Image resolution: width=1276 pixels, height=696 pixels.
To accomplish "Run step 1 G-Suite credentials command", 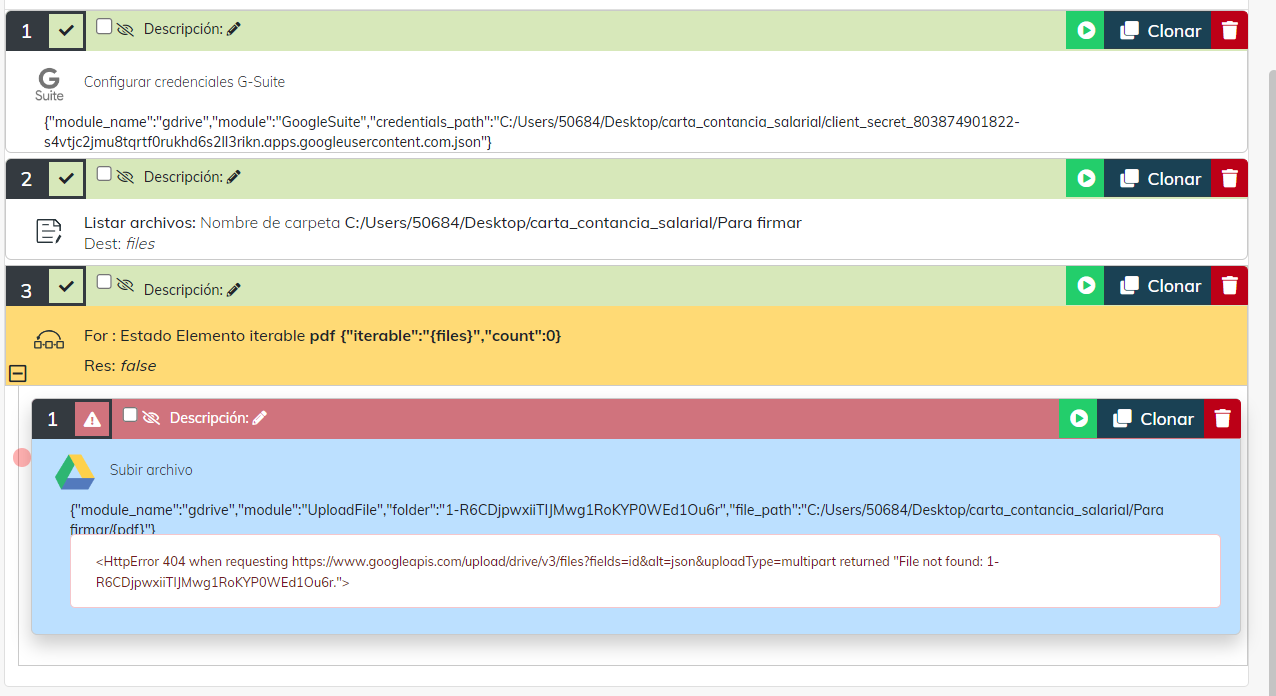I will pyautogui.click(x=1085, y=31).
